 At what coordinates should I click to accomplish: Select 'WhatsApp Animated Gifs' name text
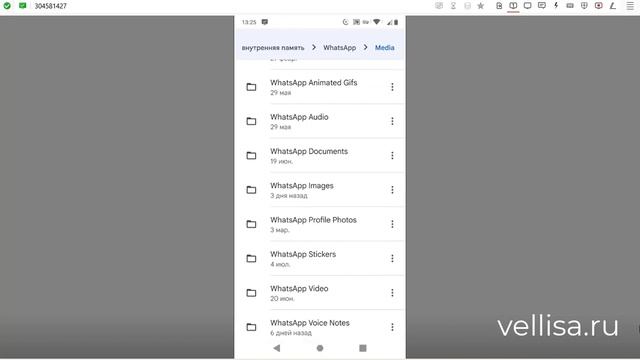[313, 82]
